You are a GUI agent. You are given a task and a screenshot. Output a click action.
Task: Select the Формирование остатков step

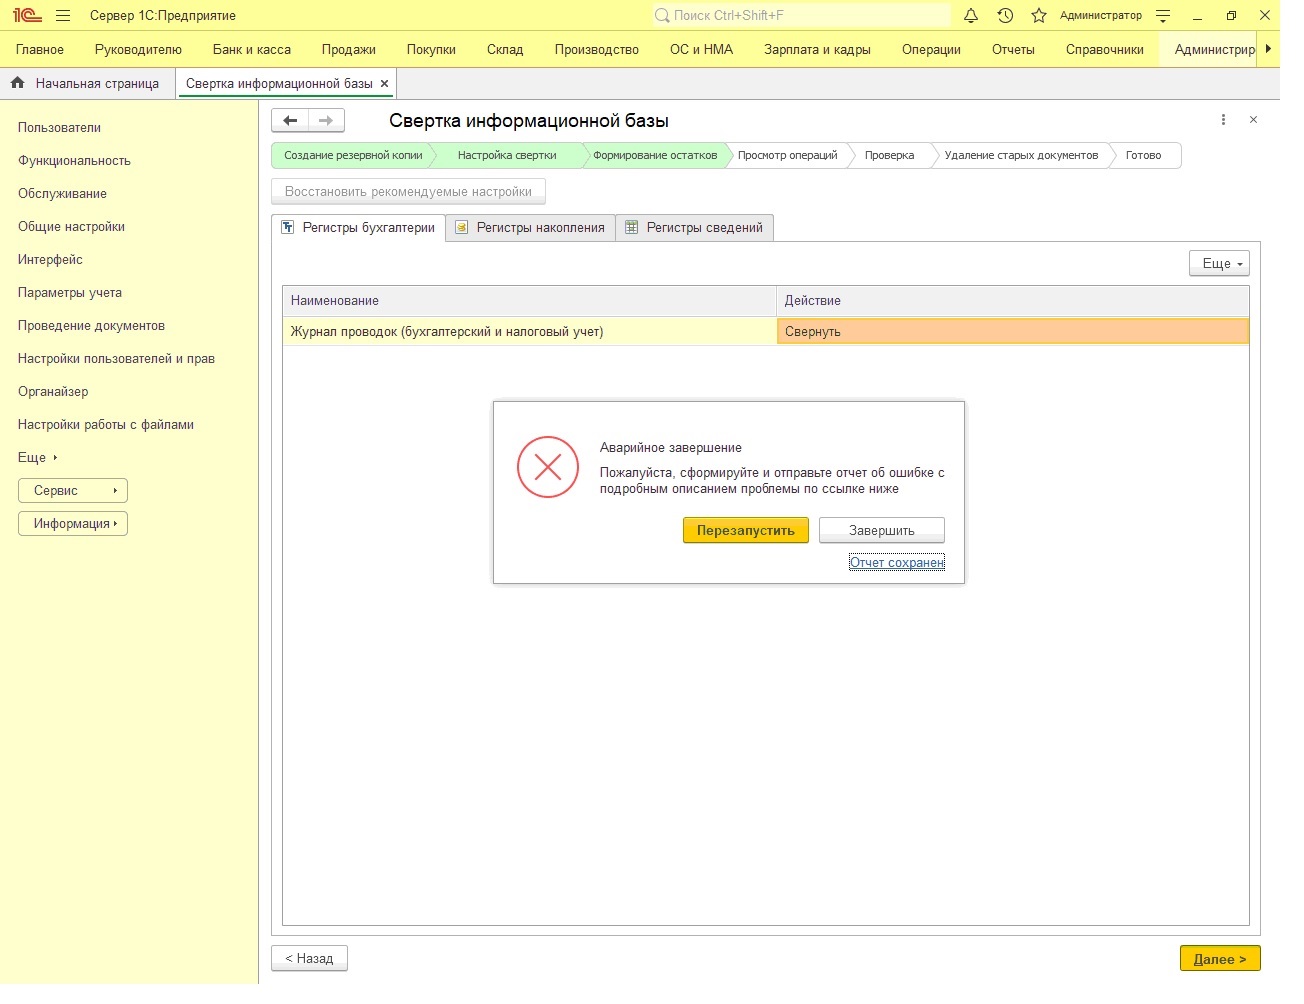coord(655,156)
